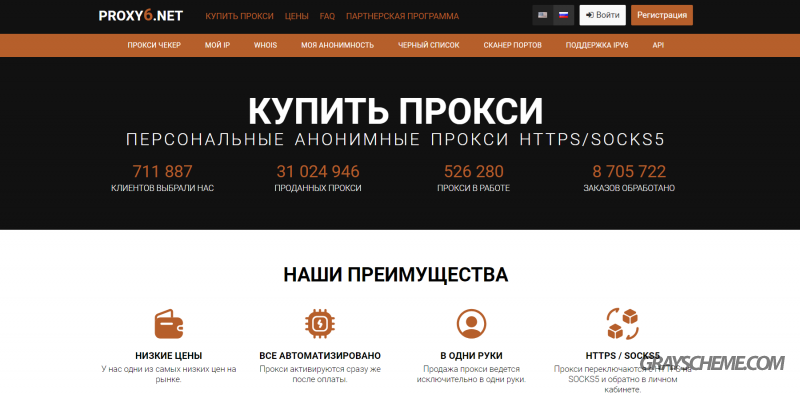
Task: Click the Войти login button
Action: point(603,15)
